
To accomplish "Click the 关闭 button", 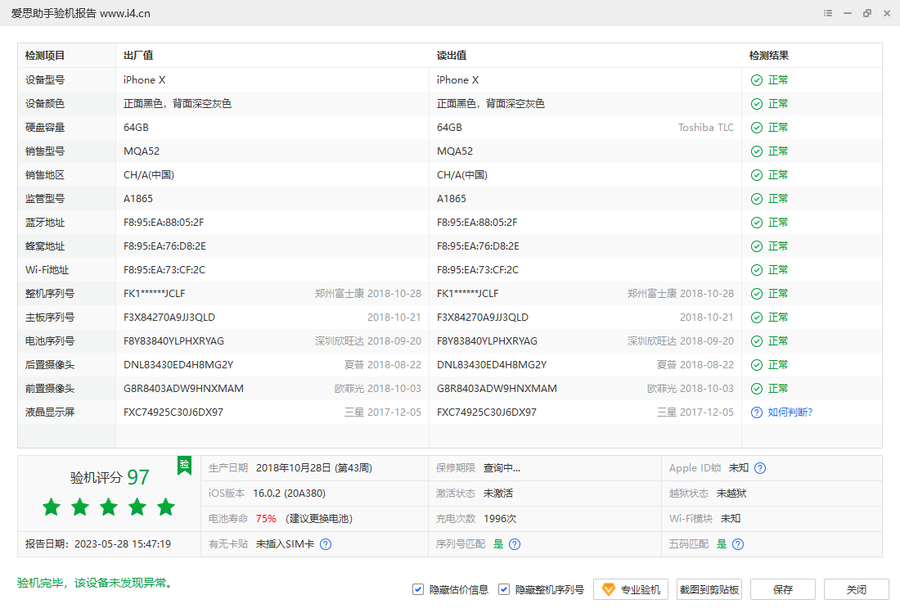I will tap(856, 589).
